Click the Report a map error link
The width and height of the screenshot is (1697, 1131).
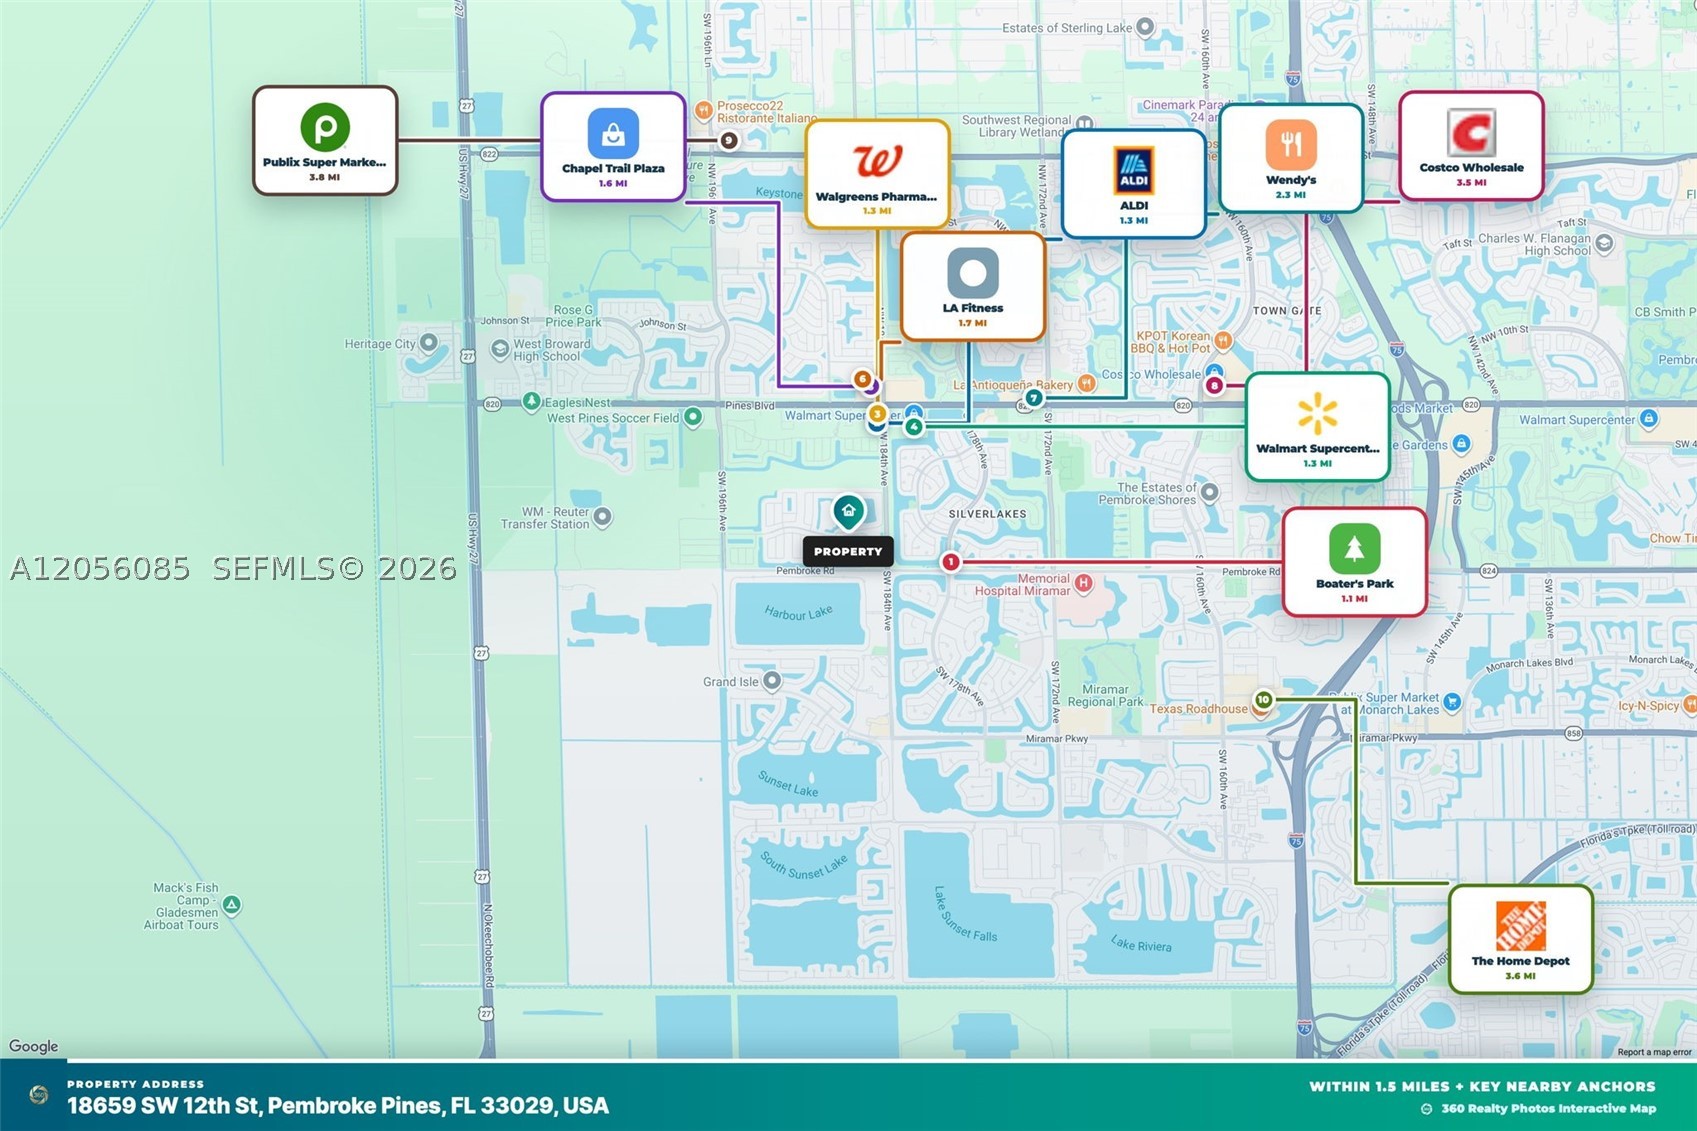coord(1655,1052)
